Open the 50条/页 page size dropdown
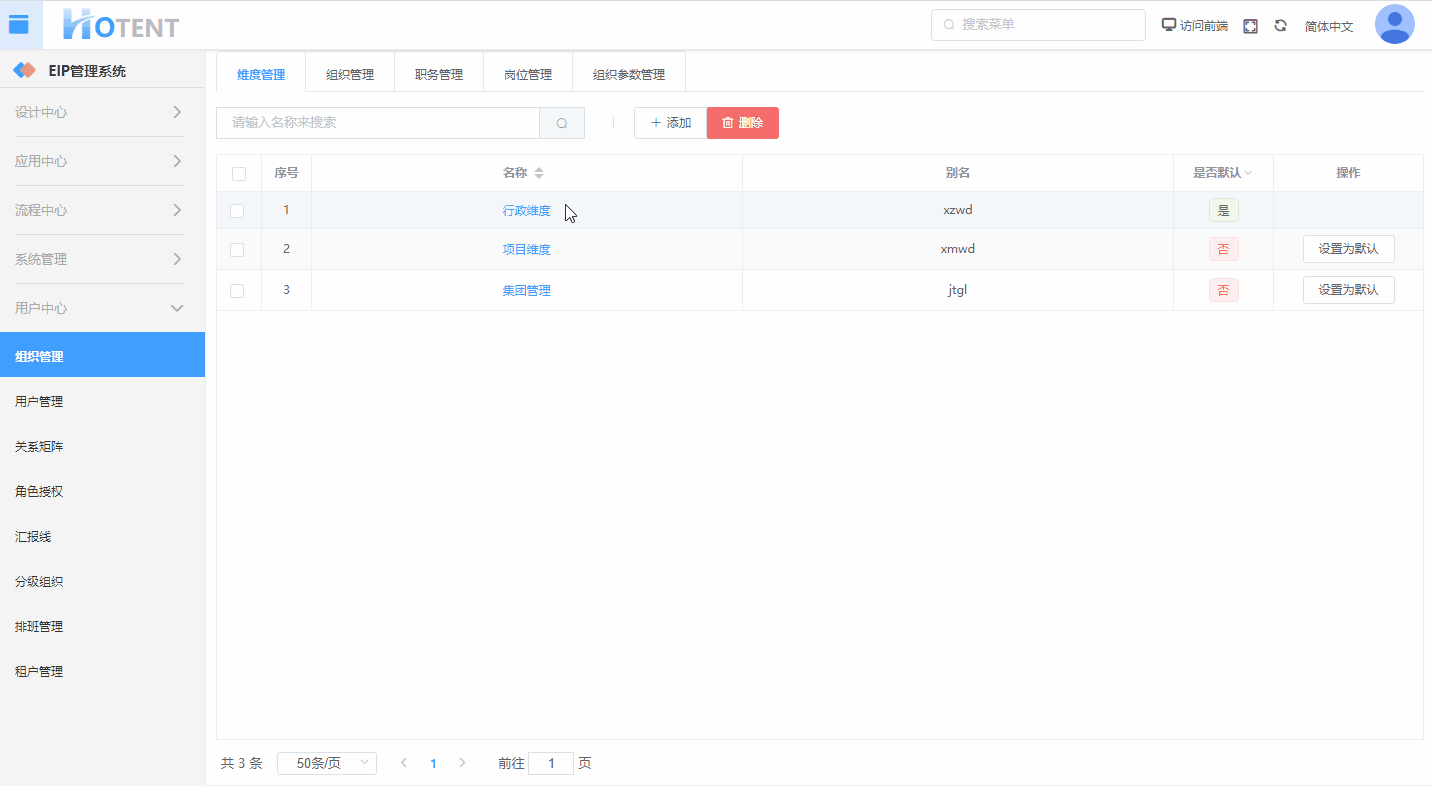The image size is (1432, 786). [327, 763]
